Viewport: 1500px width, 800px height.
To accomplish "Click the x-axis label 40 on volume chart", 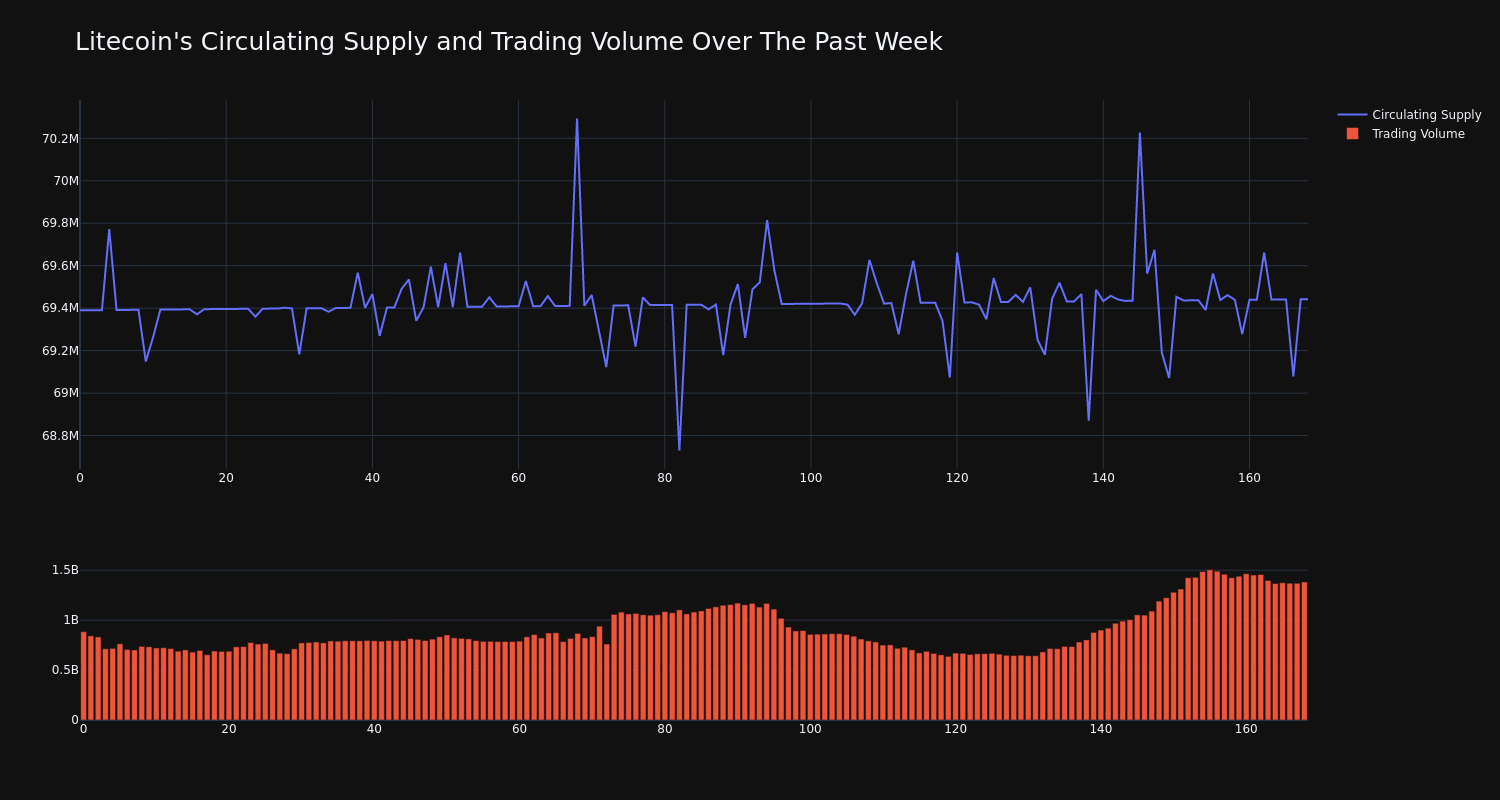I will 374,729.
